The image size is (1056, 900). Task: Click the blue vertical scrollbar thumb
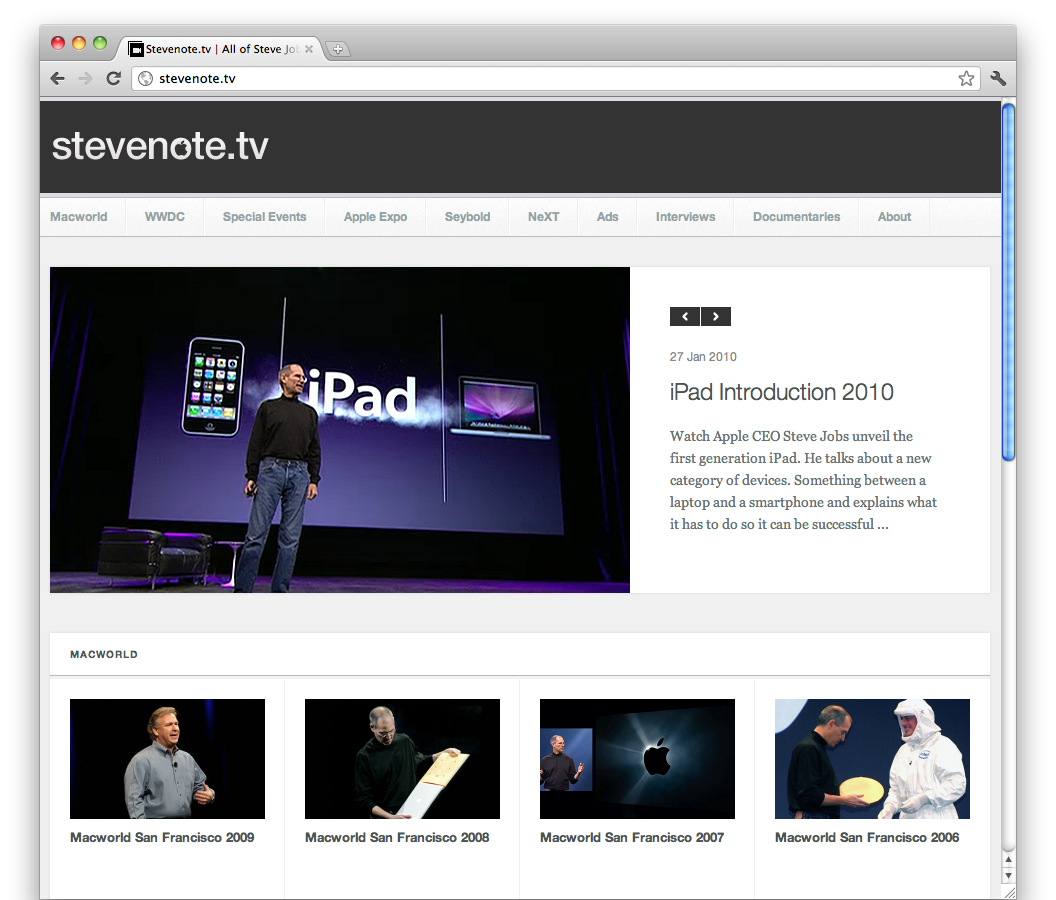1008,282
